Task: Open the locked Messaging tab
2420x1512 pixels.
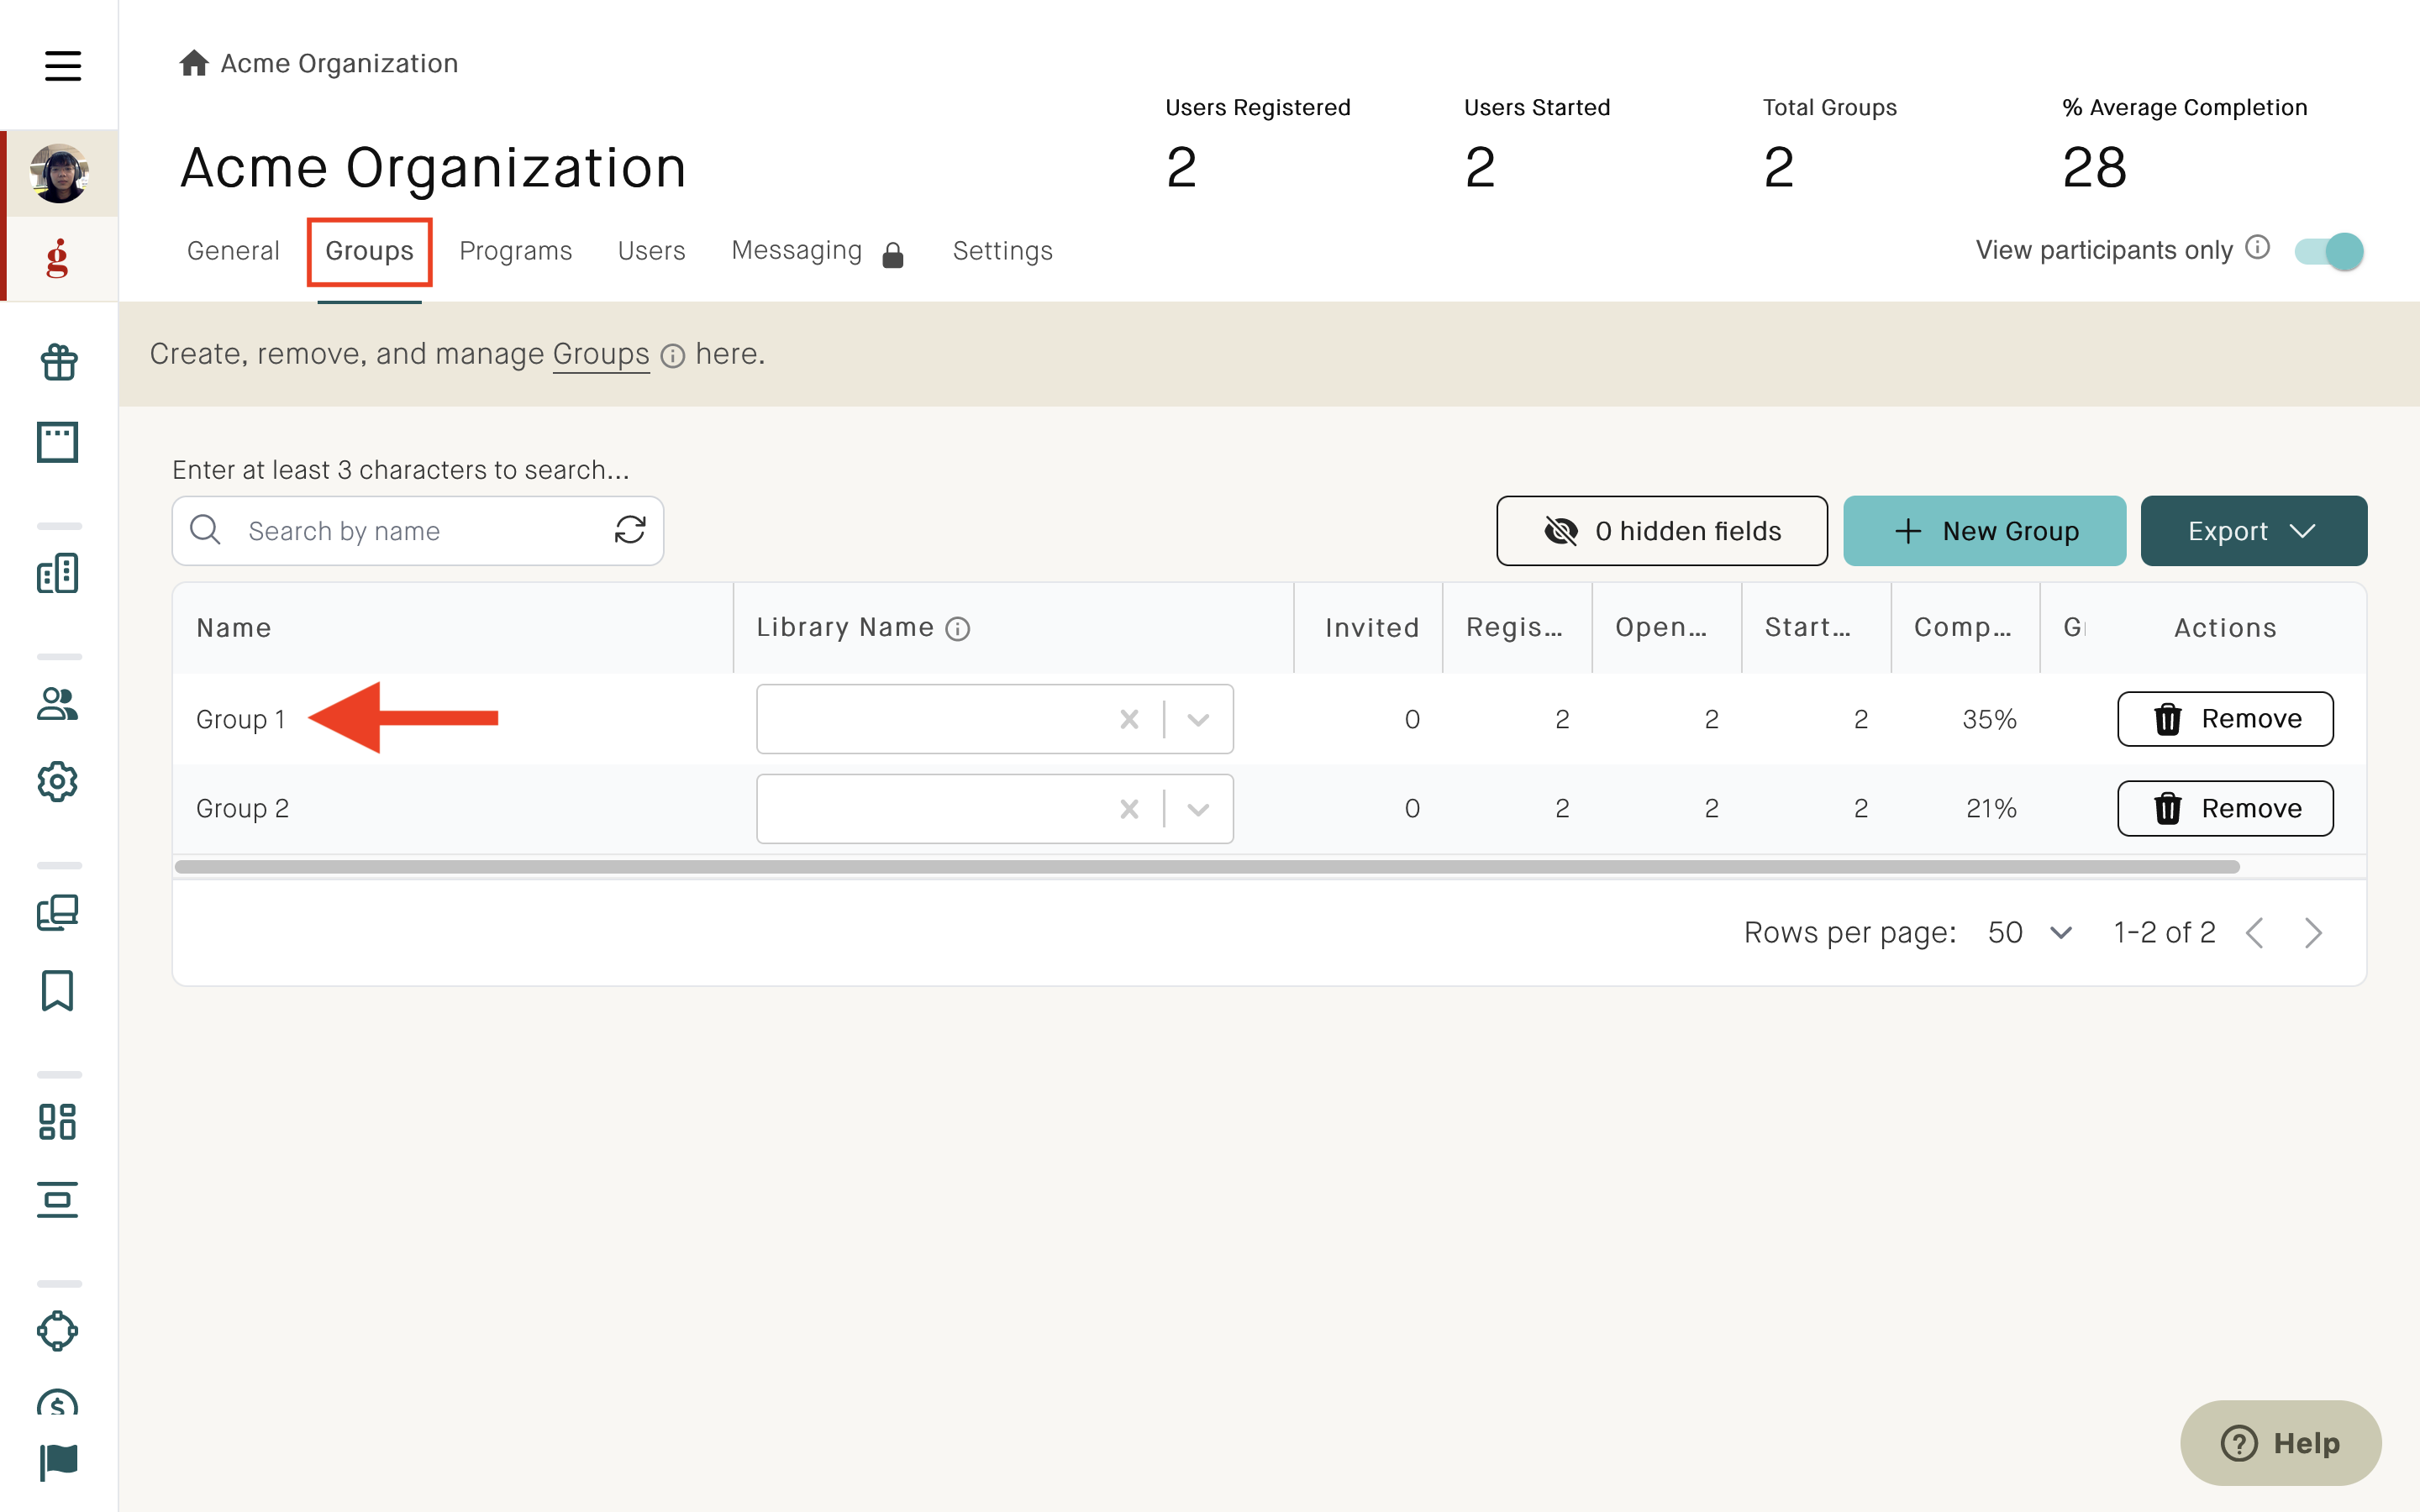Action: pyautogui.click(x=818, y=251)
